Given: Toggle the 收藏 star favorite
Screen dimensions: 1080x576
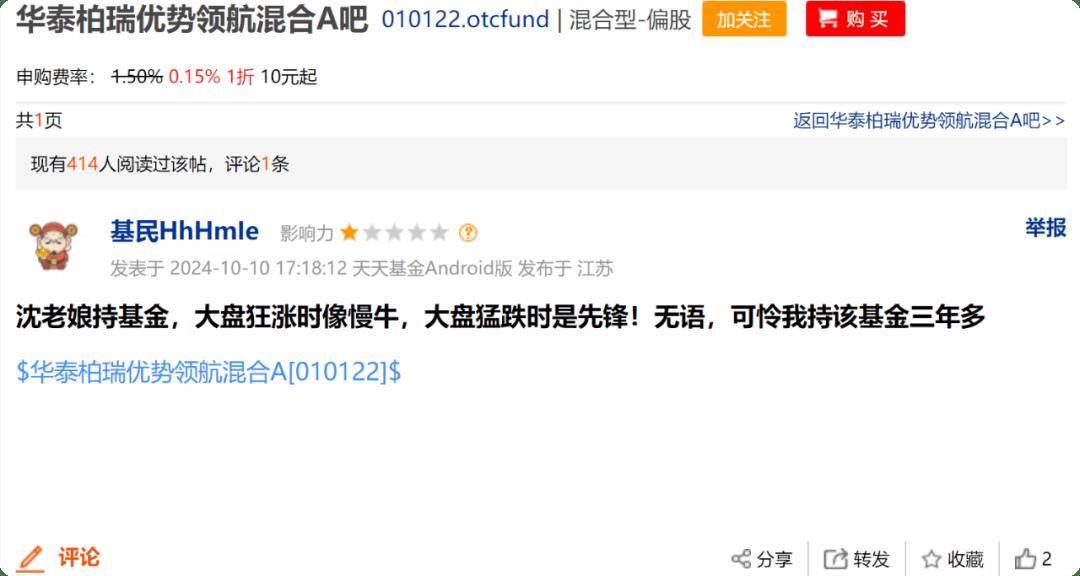Looking at the screenshot, I should click(931, 559).
